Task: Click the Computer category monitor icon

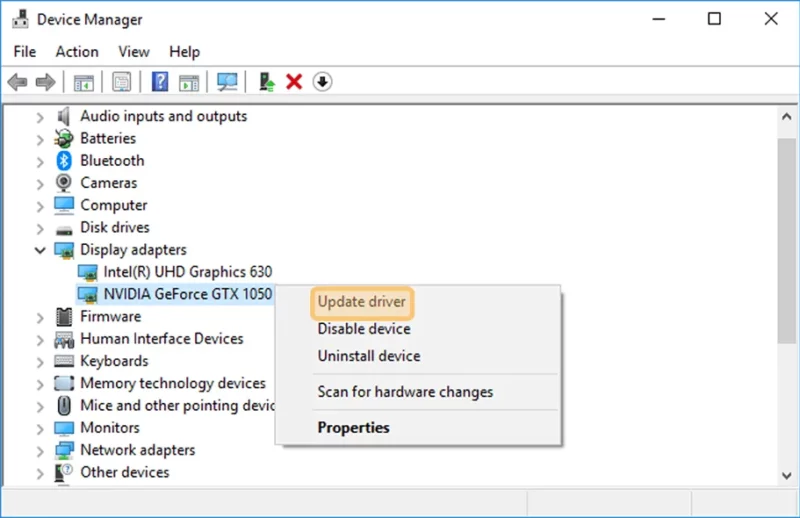Action: [64, 205]
